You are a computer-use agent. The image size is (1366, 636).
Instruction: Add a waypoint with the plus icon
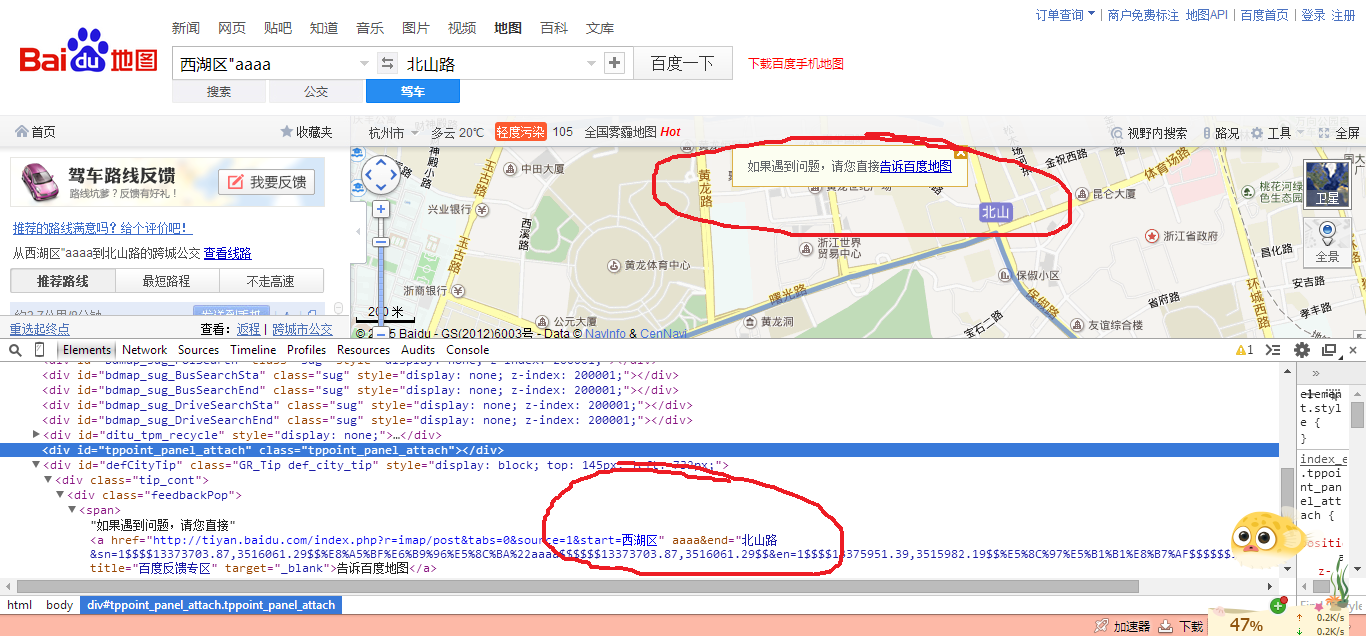click(x=615, y=63)
